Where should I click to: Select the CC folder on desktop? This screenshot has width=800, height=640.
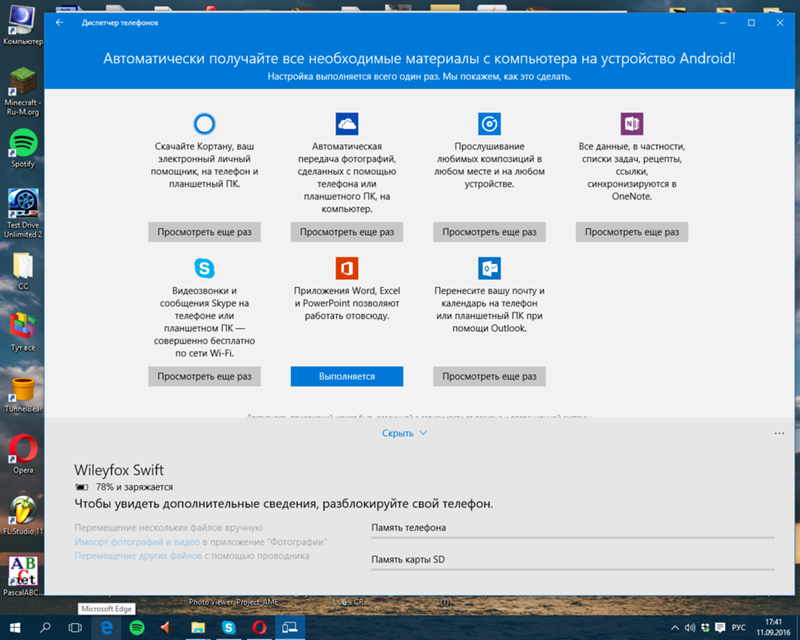pyautogui.click(x=23, y=272)
